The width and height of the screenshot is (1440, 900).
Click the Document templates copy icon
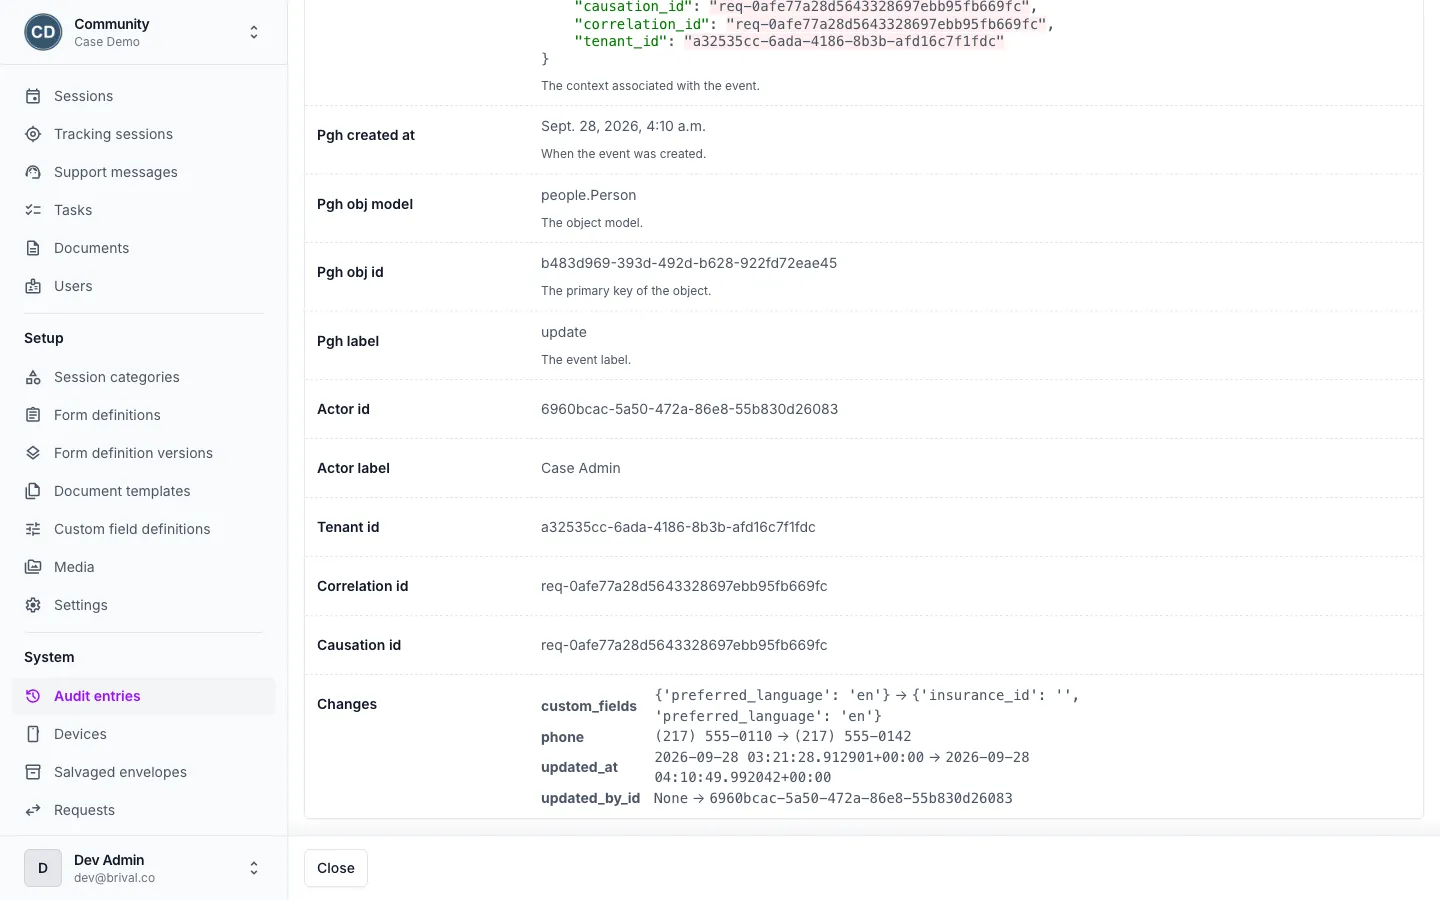click(x=33, y=491)
